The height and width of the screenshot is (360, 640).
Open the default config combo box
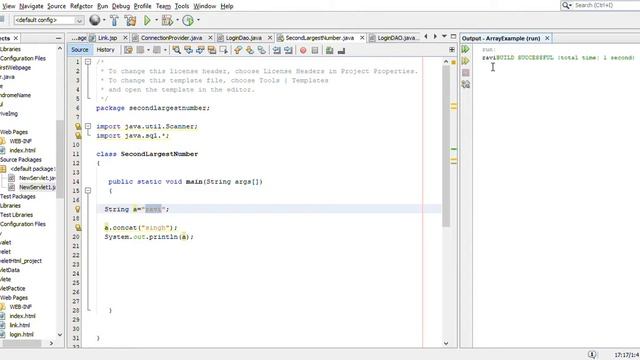coord(49,20)
